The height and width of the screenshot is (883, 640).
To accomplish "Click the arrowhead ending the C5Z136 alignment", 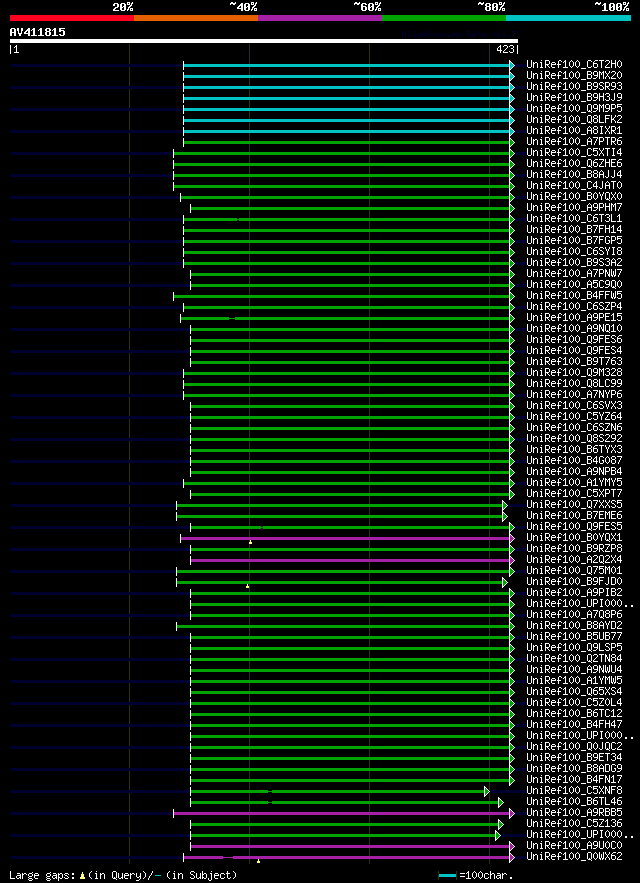I will 500,824.
